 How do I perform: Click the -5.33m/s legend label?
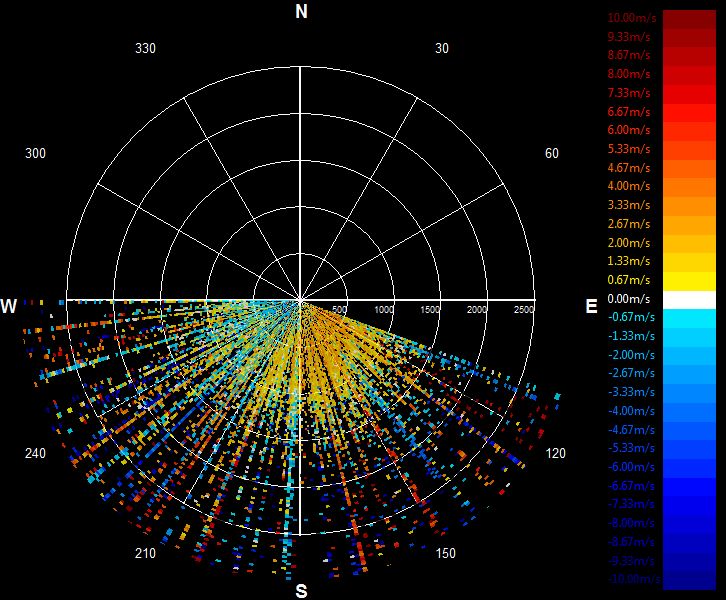[x=631, y=448]
